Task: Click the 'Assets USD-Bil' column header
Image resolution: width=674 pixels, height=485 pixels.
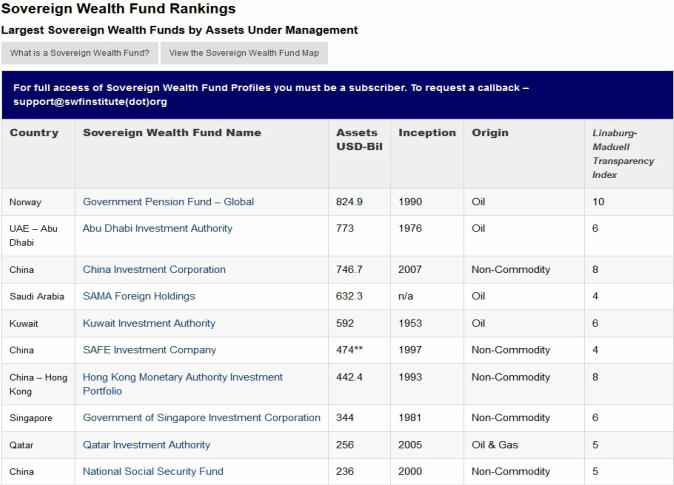Action: (x=358, y=140)
